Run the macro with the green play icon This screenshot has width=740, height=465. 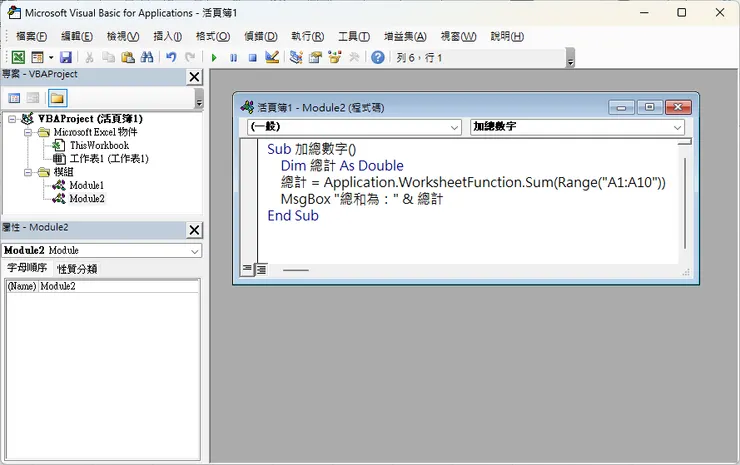[x=214, y=58]
